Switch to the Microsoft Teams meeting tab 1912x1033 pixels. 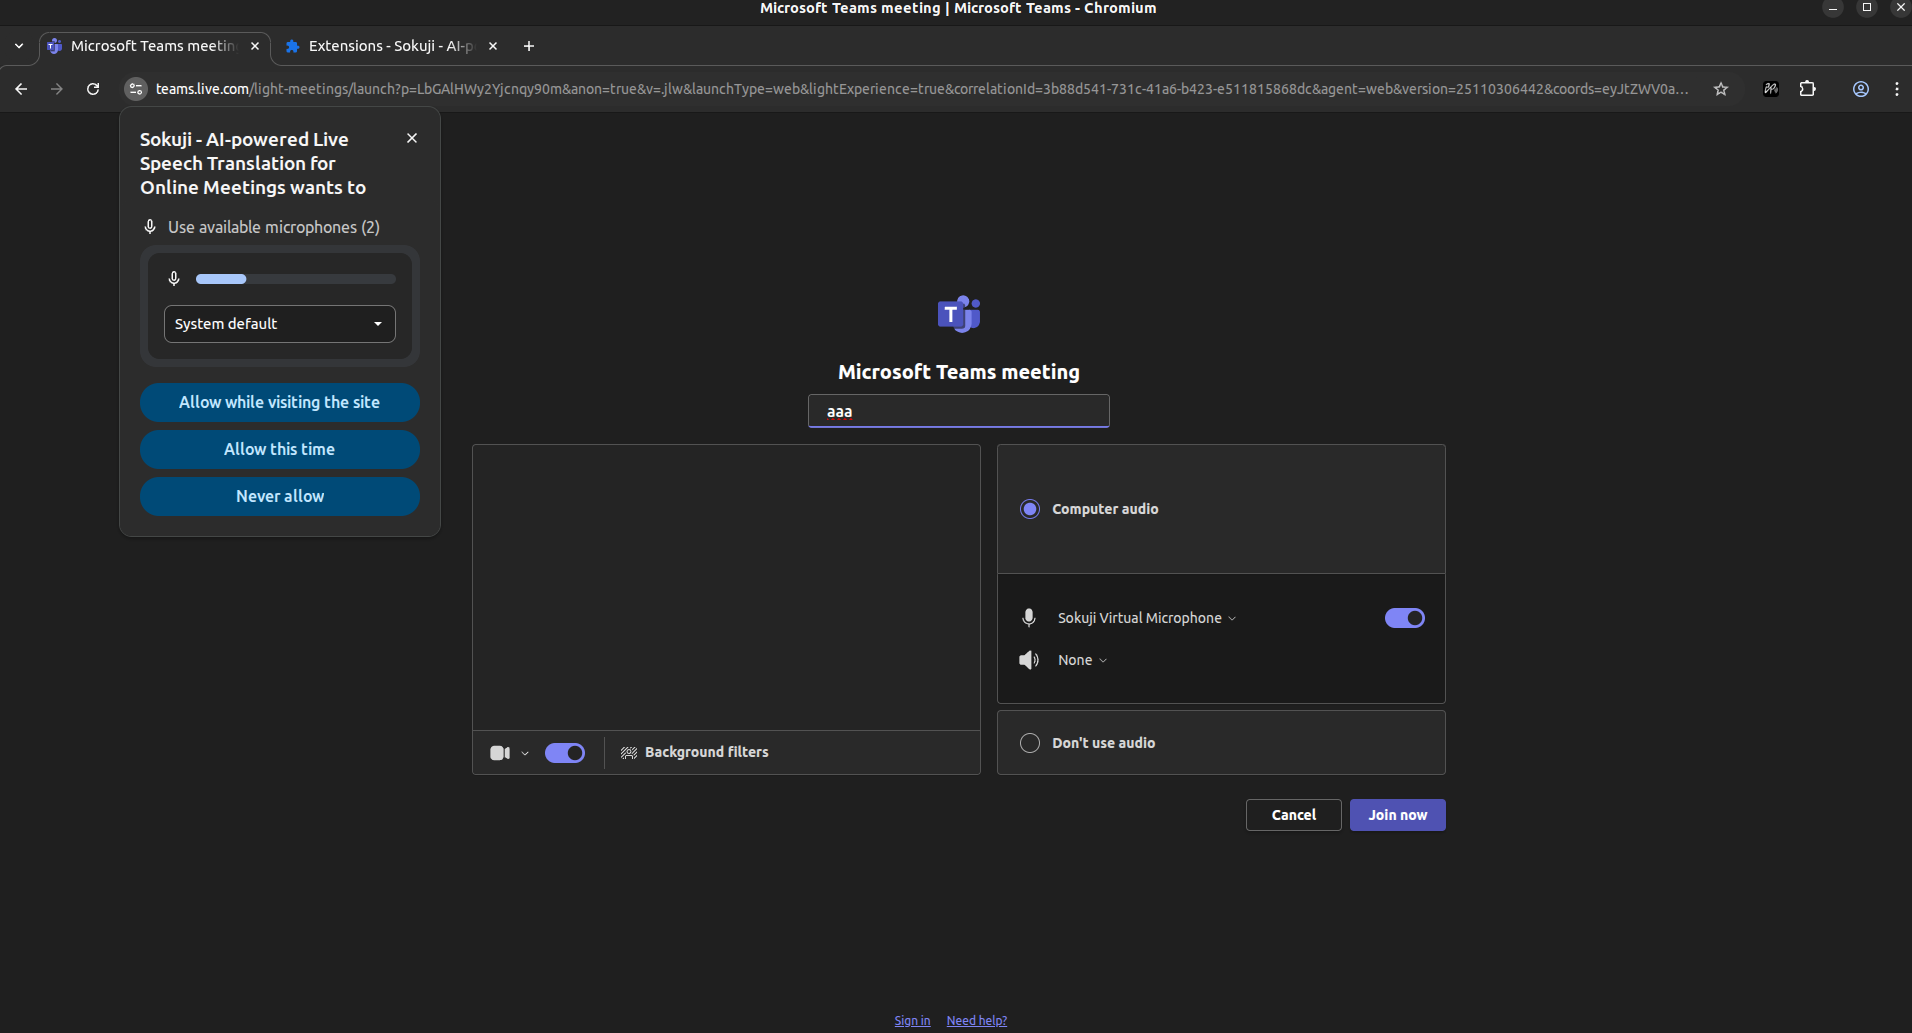(153, 46)
